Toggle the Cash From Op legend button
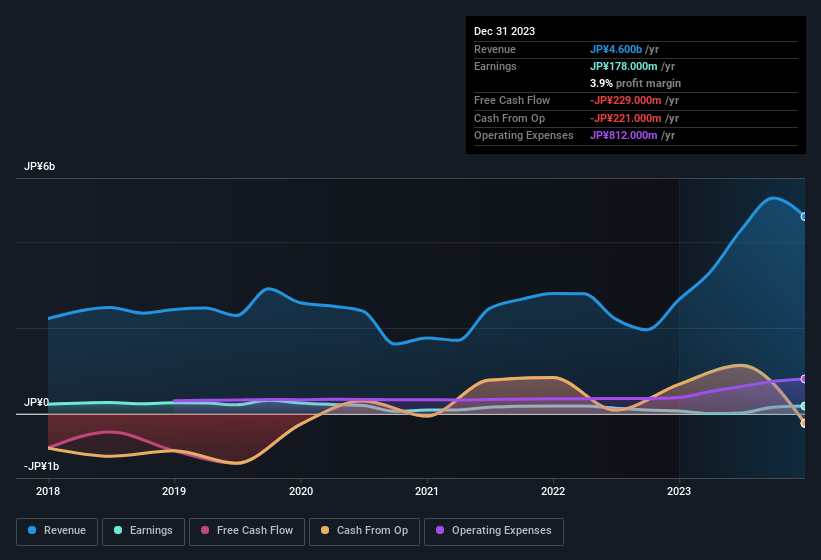Image resolution: width=821 pixels, height=560 pixels. tap(364, 531)
